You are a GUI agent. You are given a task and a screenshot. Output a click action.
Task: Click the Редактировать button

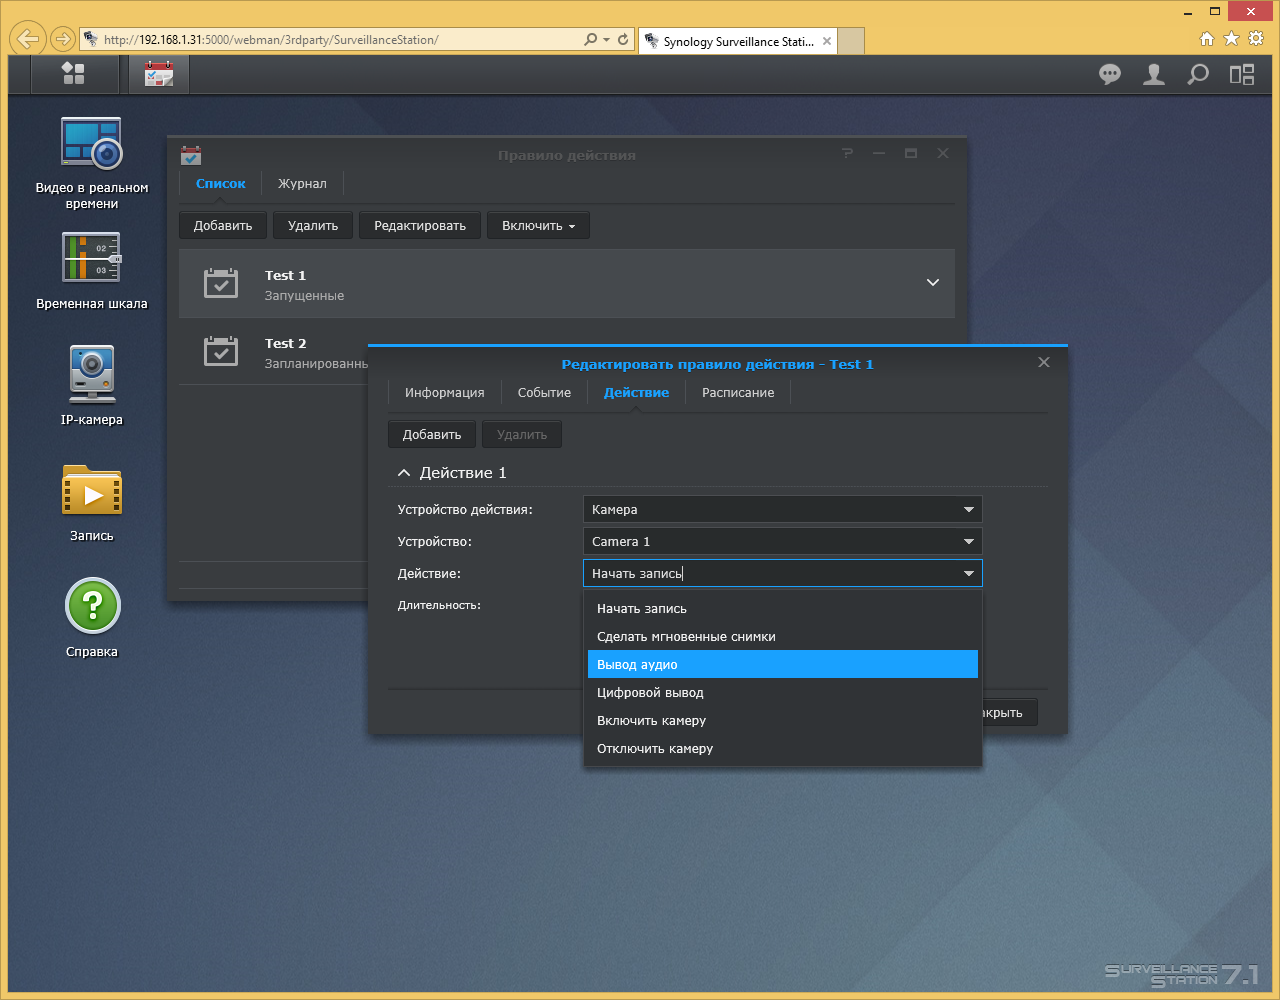(x=420, y=225)
